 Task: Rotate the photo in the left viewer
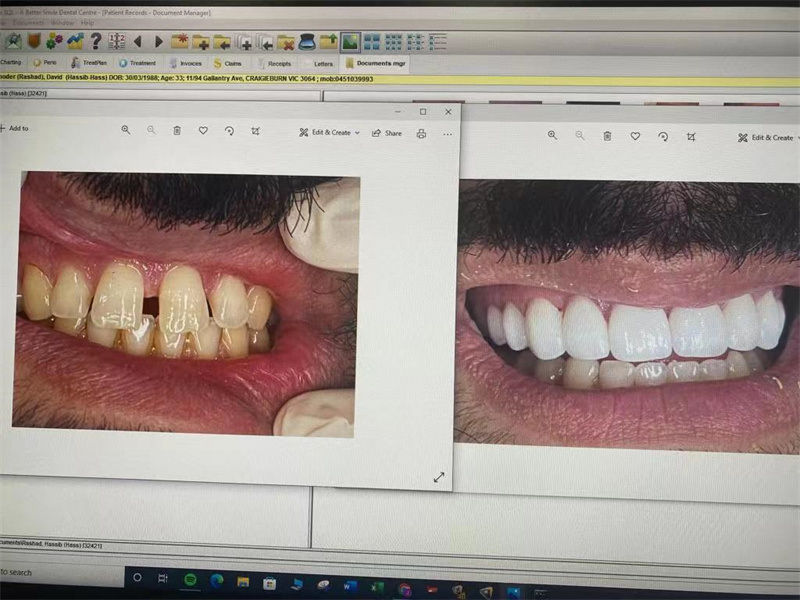pyautogui.click(x=229, y=130)
